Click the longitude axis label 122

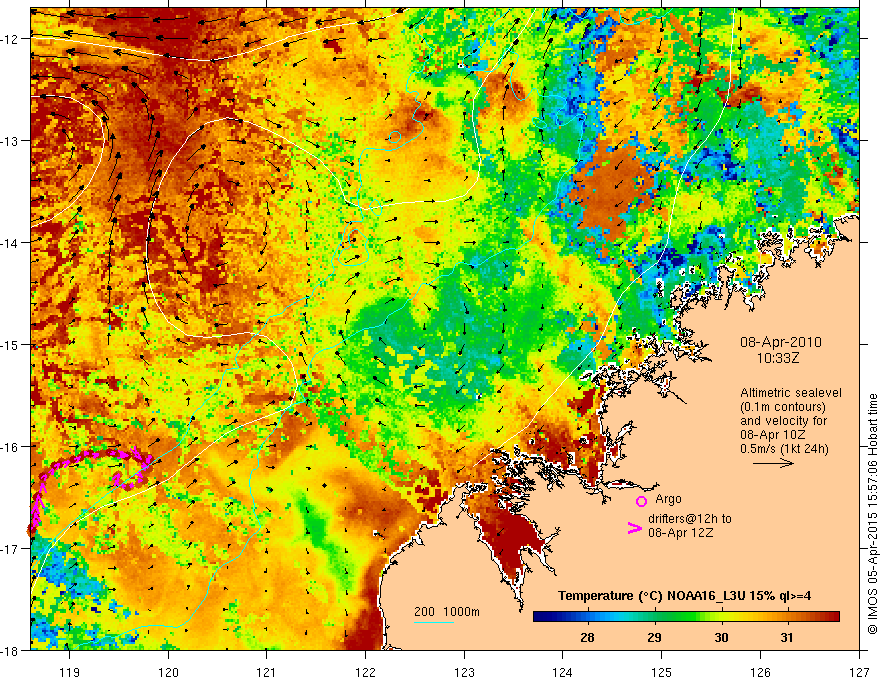pos(365,672)
